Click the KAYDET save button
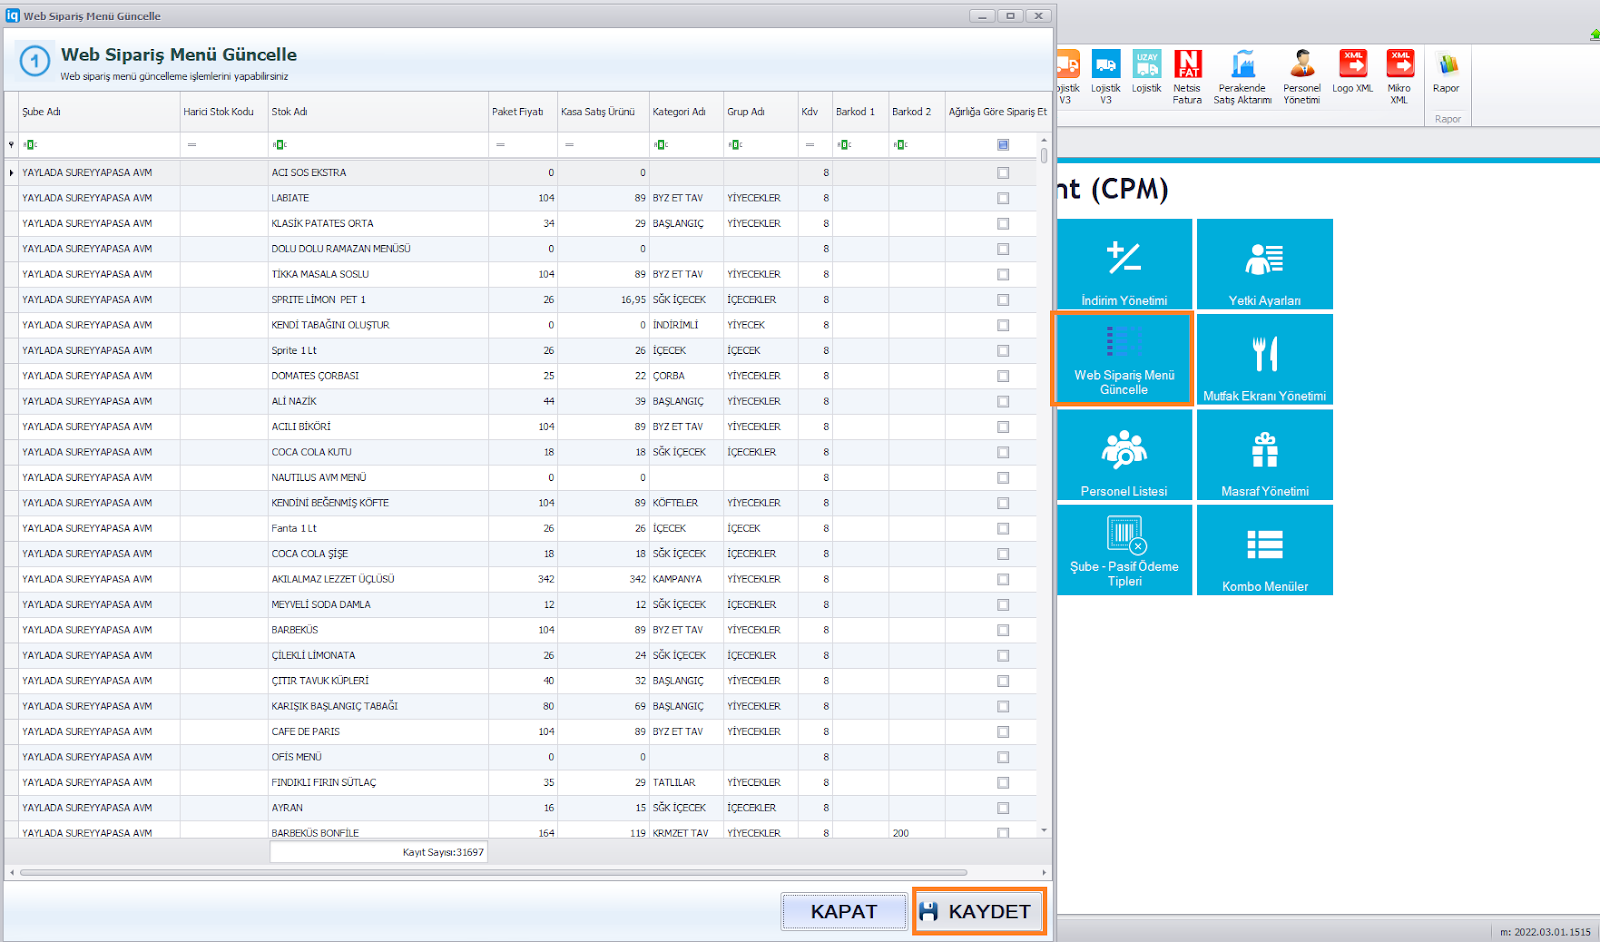Viewport: 1600px width, 942px height. pyautogui.click(x=979, y=911)
